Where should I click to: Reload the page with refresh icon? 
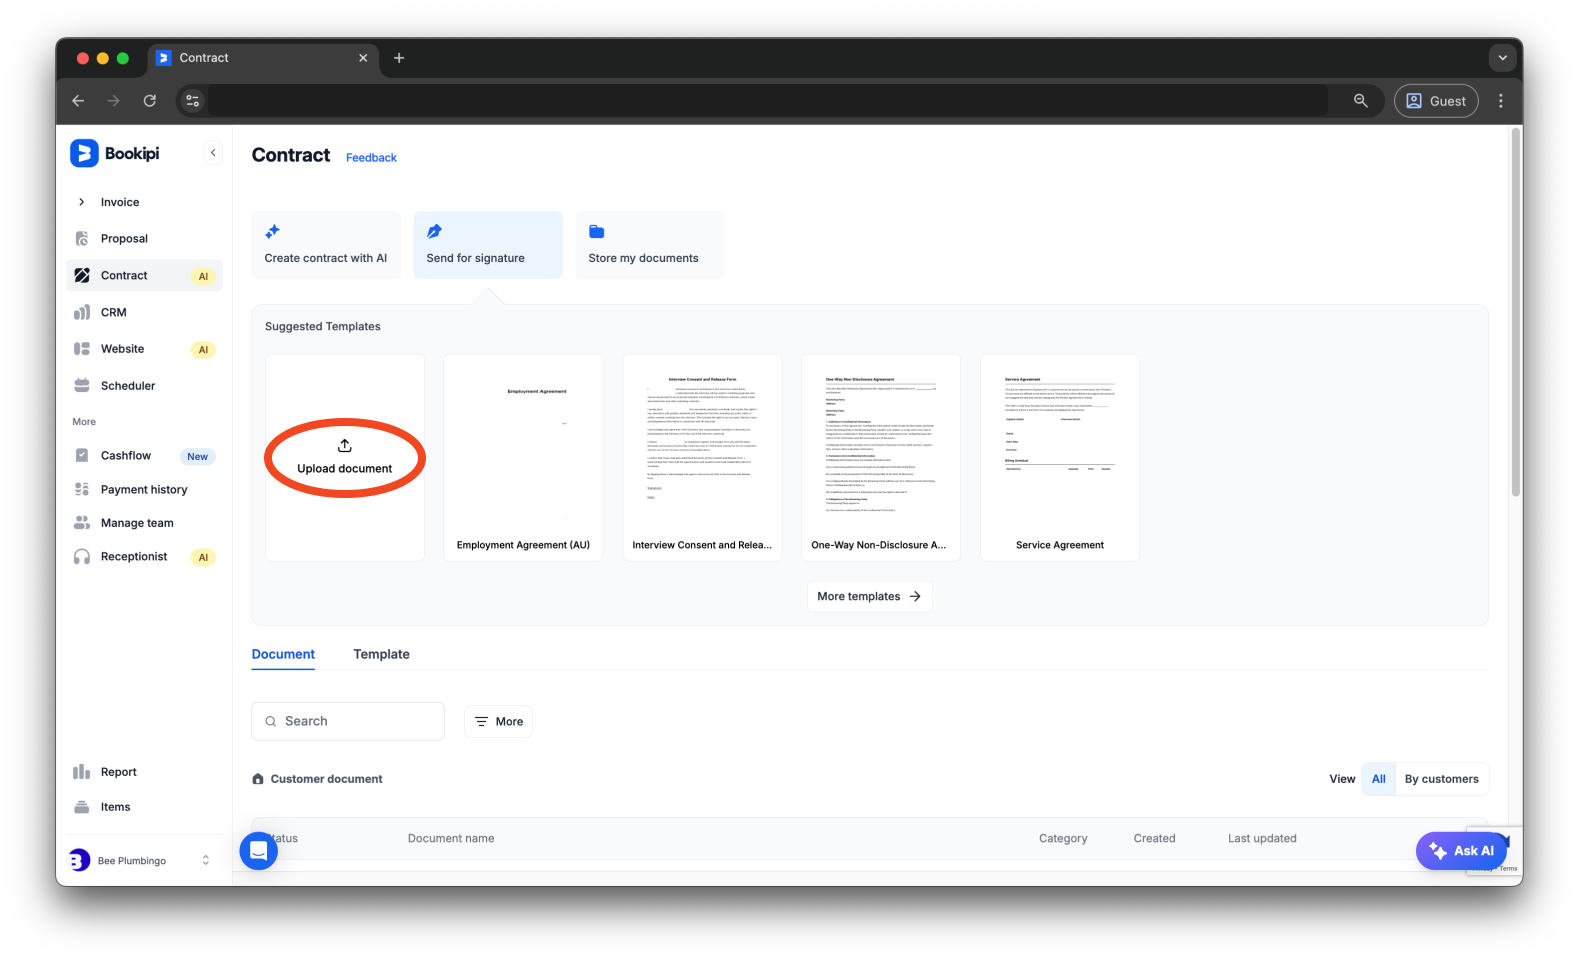[150, 101]
